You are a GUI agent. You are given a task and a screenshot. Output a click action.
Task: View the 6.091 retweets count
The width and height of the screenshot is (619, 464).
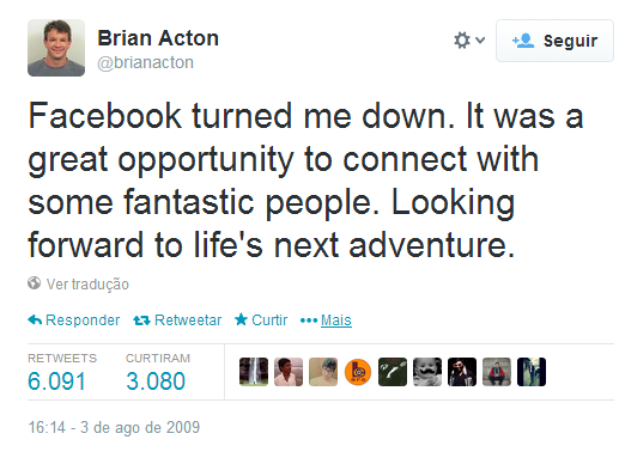tap(57, 381)
